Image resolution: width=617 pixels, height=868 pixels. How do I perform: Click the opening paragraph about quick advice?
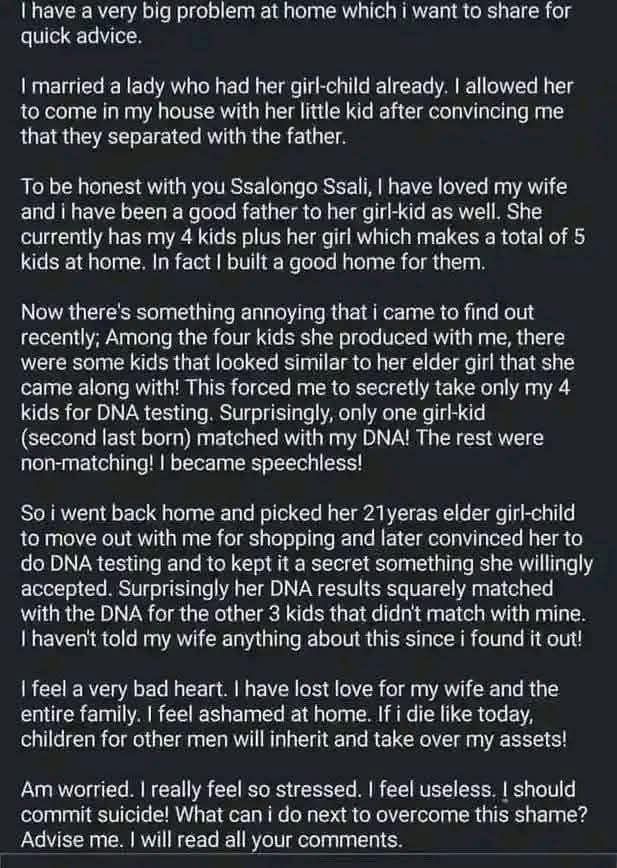tap(295, 23)
